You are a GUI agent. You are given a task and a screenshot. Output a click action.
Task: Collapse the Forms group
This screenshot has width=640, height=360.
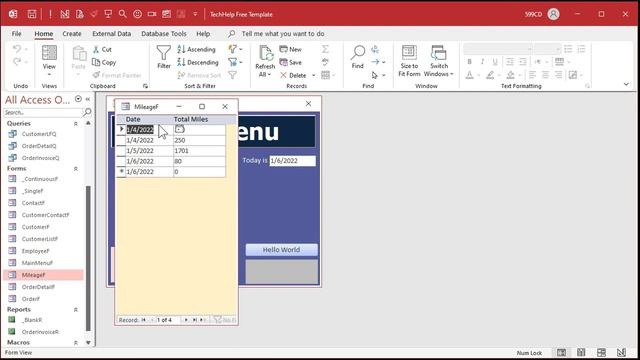tap(76, 169)
